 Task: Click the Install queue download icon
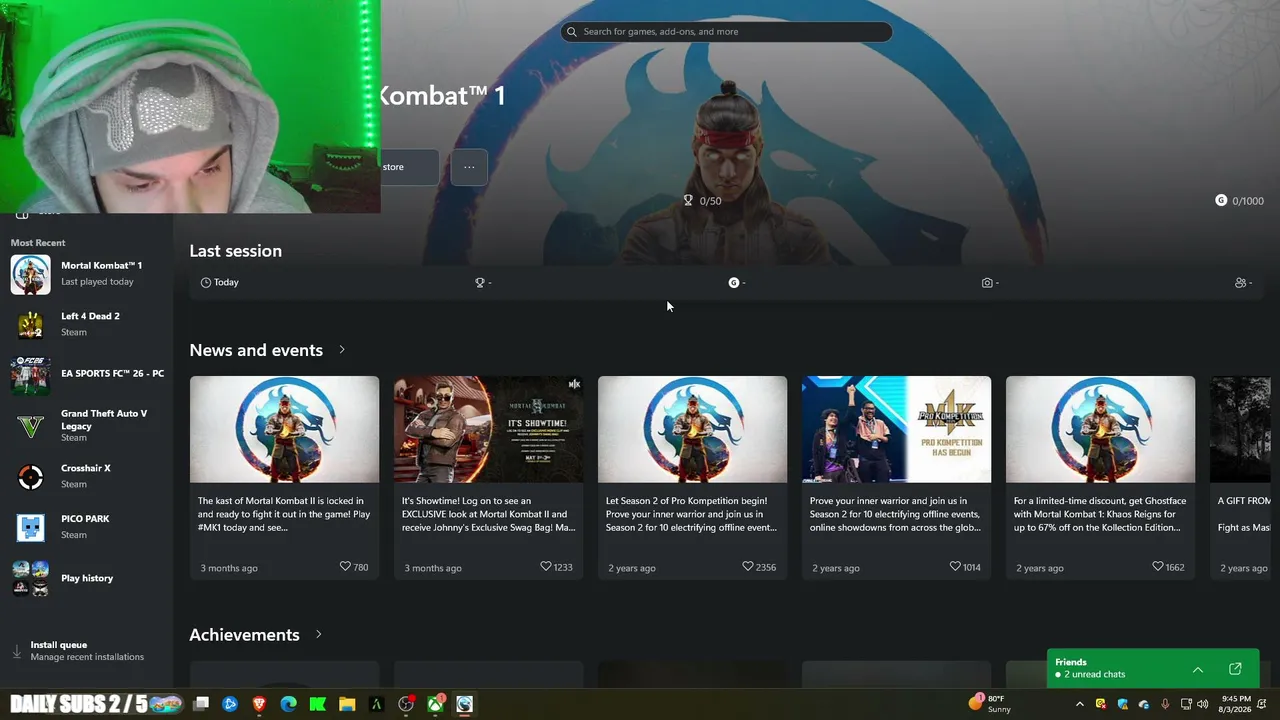coord(16,651)
